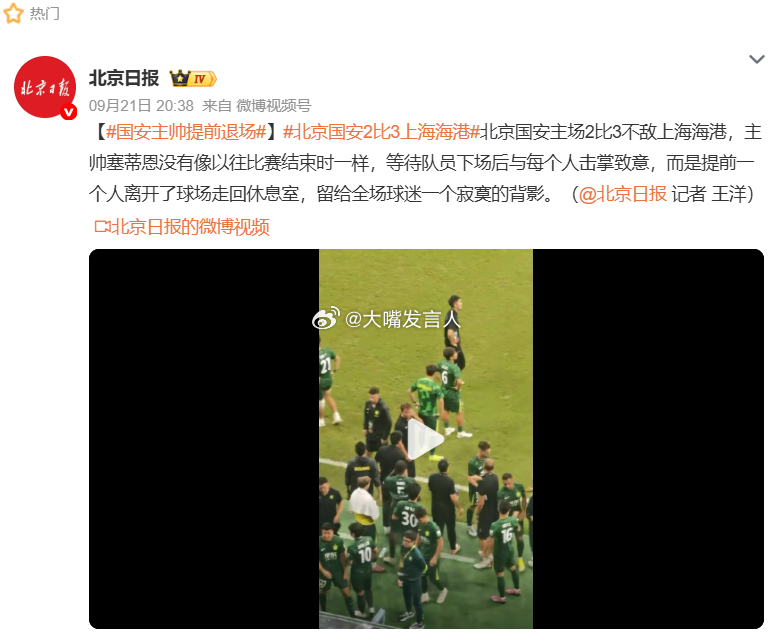Click the @北京日报 mention link
The height and width of the screenshot is (636, 777).
[x=623, y=194]
